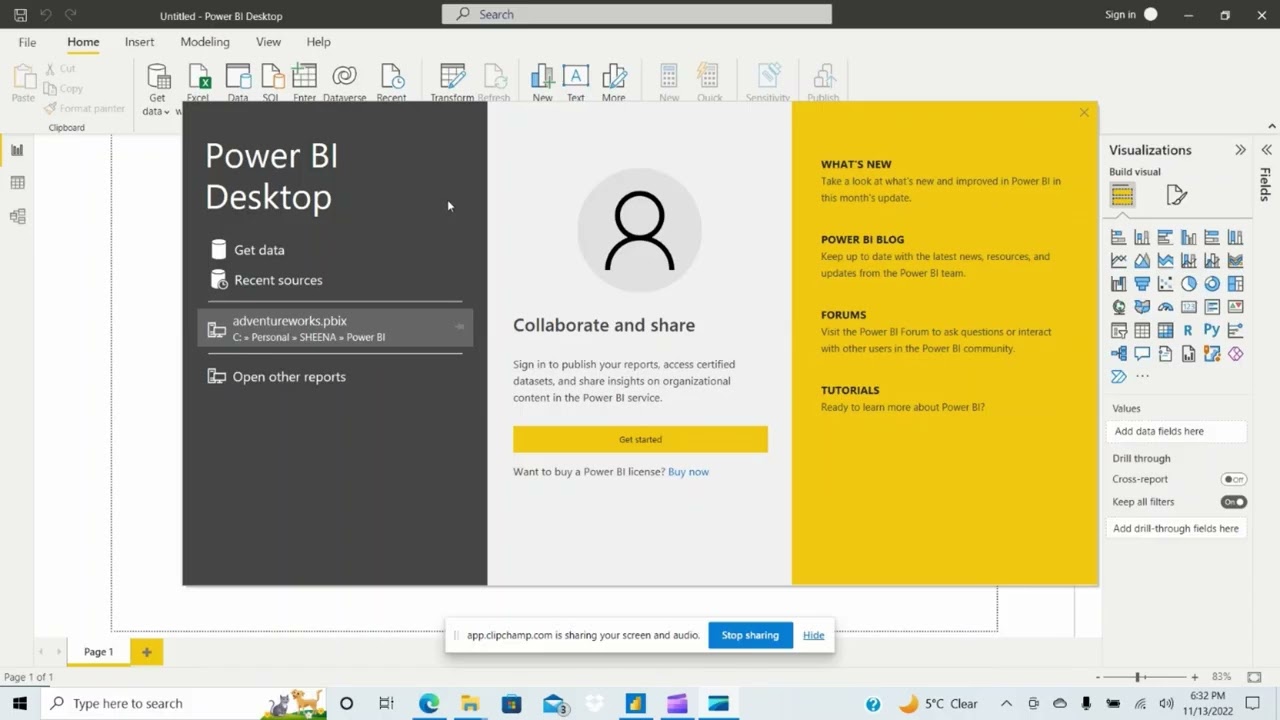Open the File menu
Viewport: 1280px width, 720px height.
(x=27, y=42)
